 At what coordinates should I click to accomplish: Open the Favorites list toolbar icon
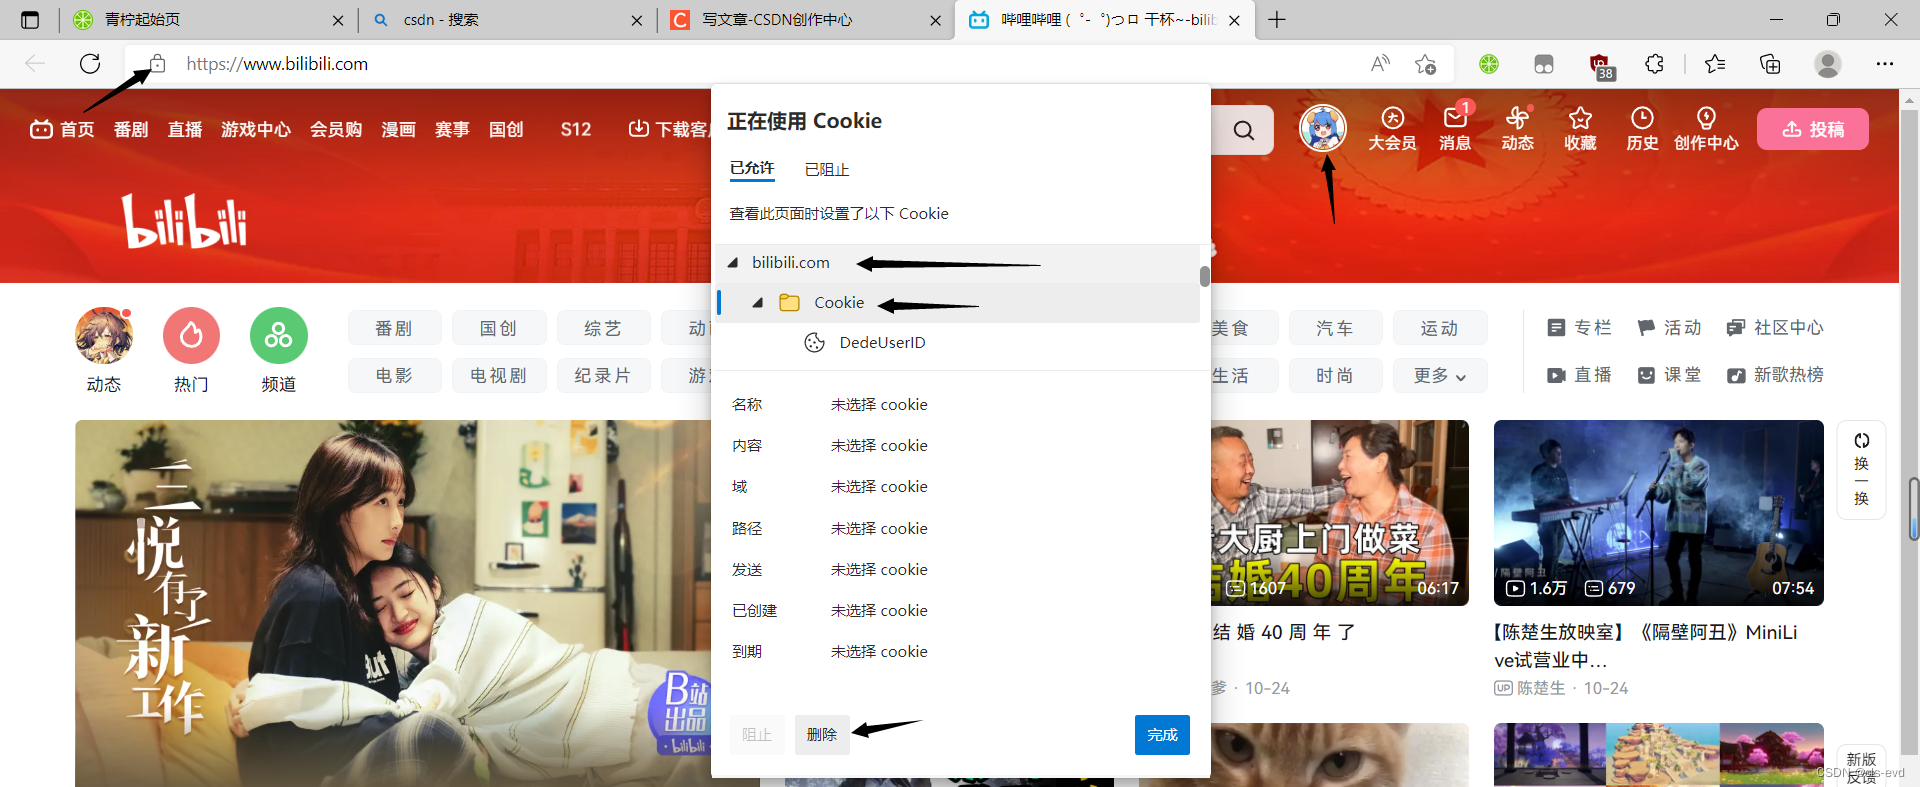pos(1715,64)
